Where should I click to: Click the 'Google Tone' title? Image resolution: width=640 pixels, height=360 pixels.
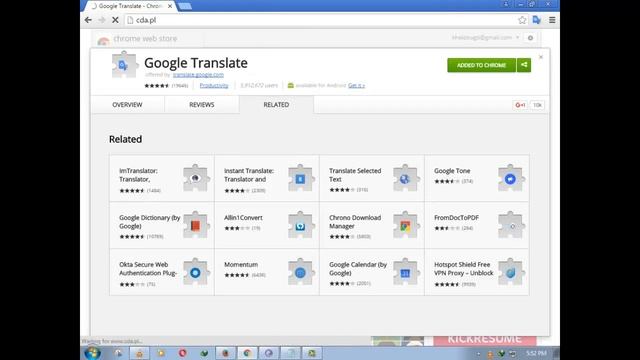[452, 171]
